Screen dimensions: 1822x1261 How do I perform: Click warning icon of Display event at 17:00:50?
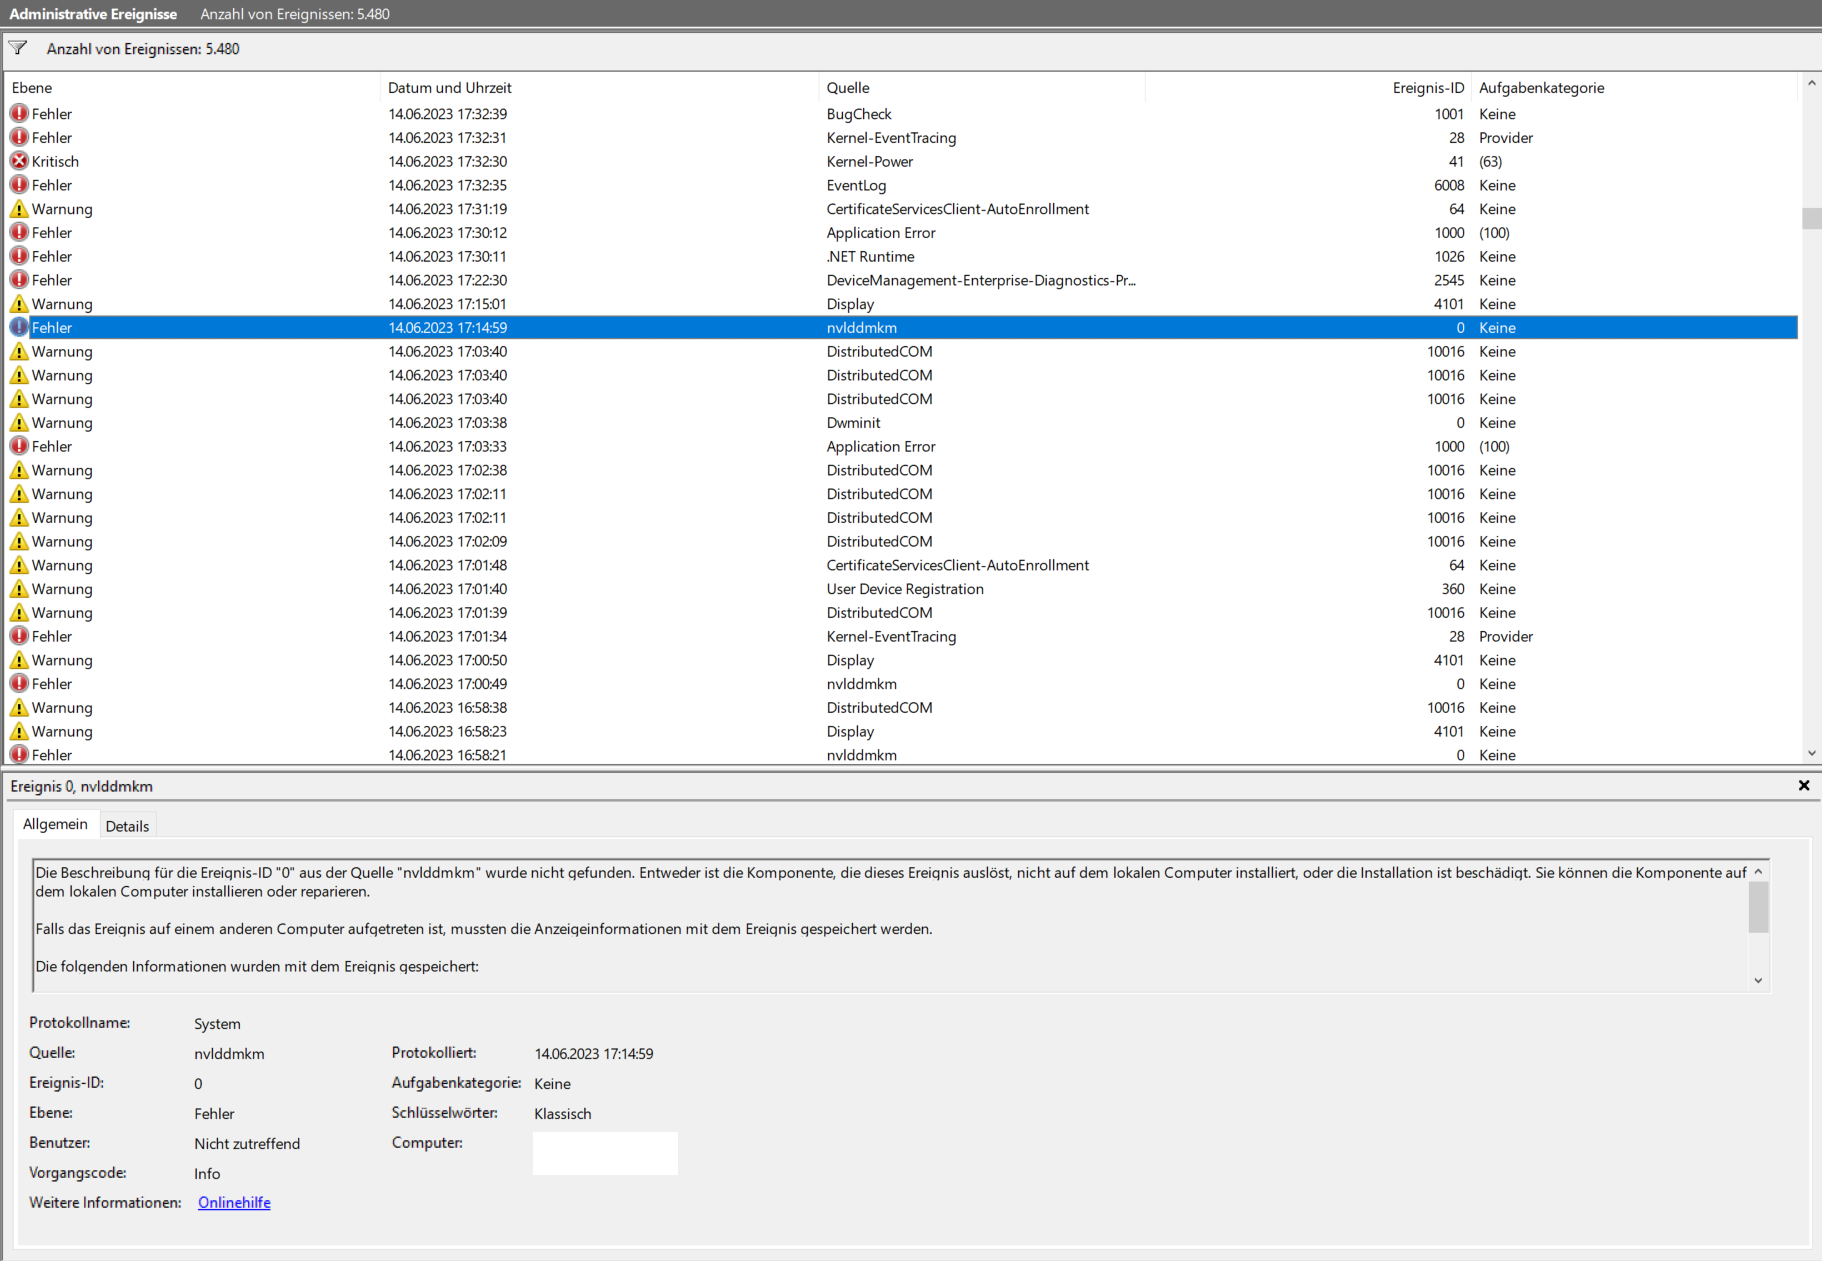(x=19, y=660)
